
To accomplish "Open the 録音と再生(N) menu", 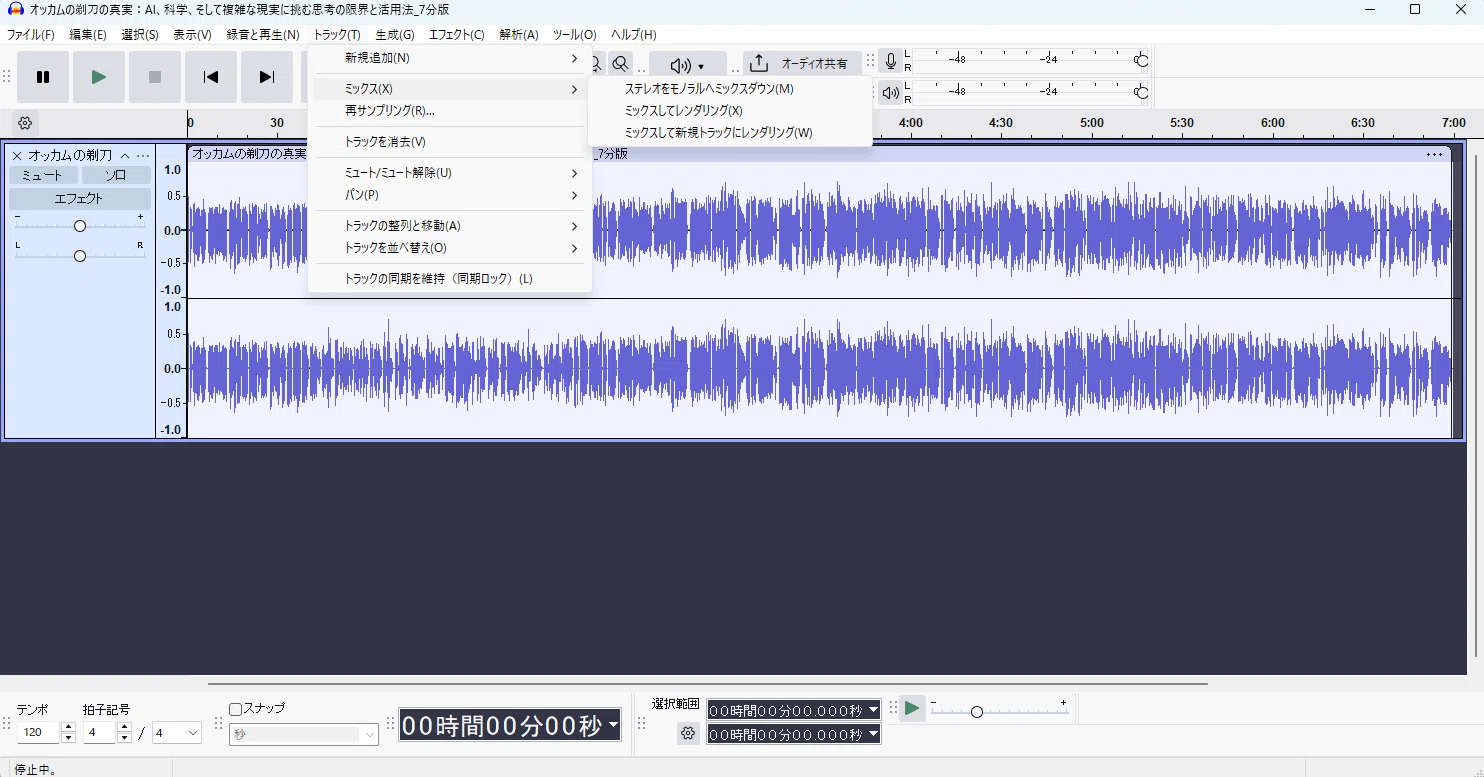I will (263, 35).
